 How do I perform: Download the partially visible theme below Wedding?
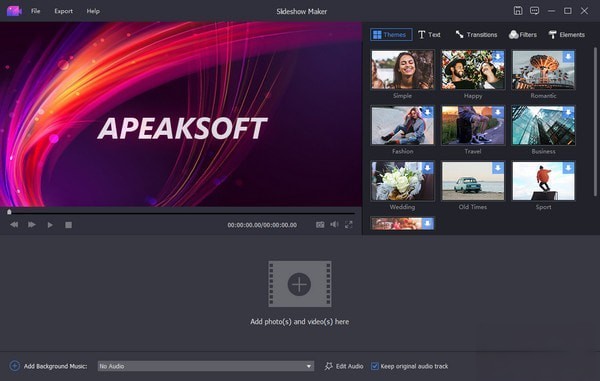(x=427, y=223)
